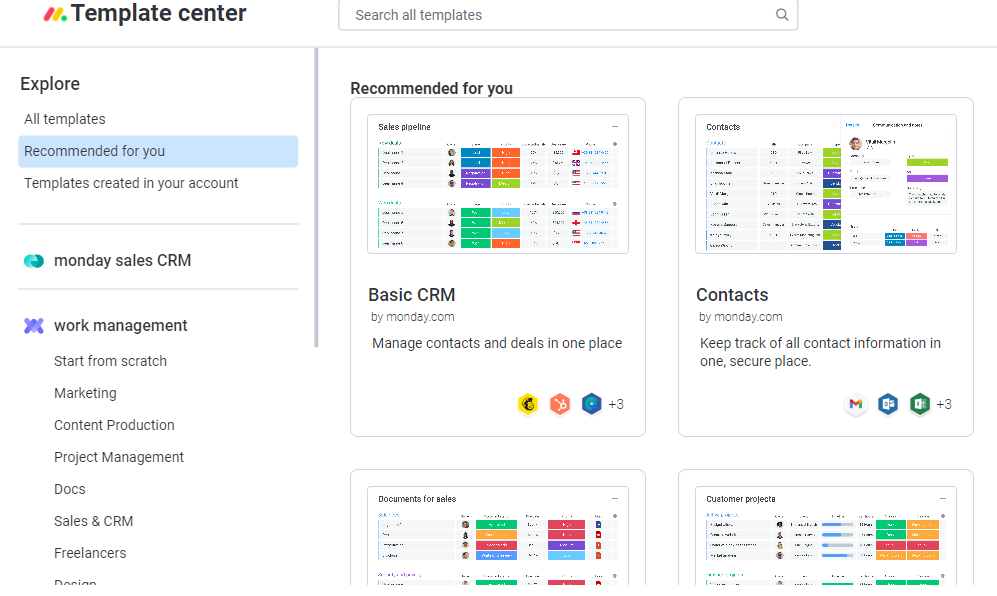Viewport: 997px width, 596px height.
Task: Open All templates in the Explore sidebar
Action: (65, 119)
